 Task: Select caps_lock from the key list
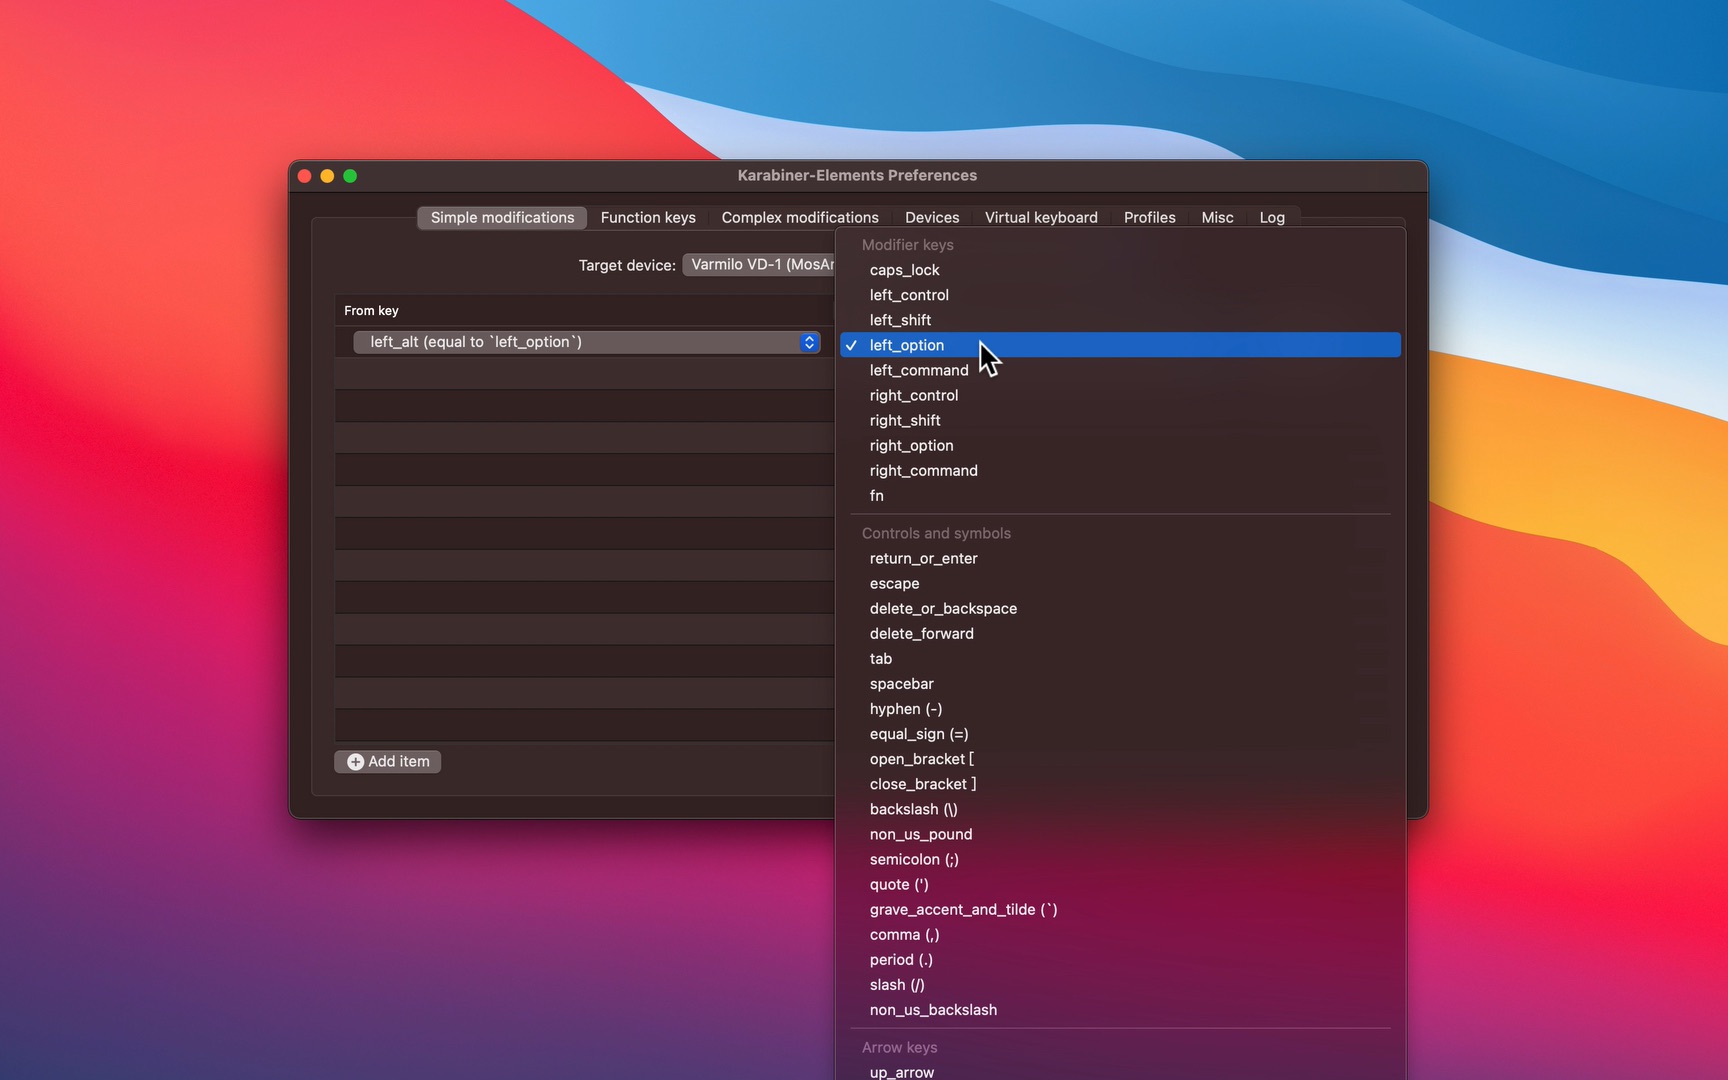click(1120, 270)
